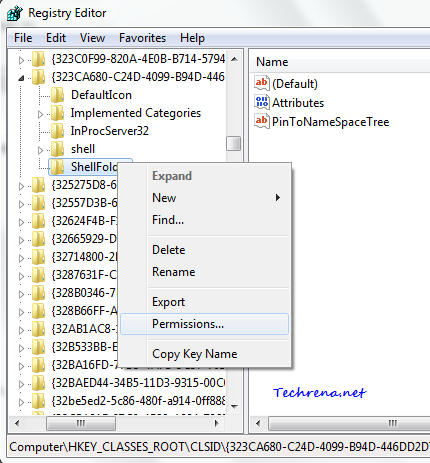The height and width of the screenshot is (463, 430).
Task: Open the New submenu in context menu
Action: [x=204, y=198]
